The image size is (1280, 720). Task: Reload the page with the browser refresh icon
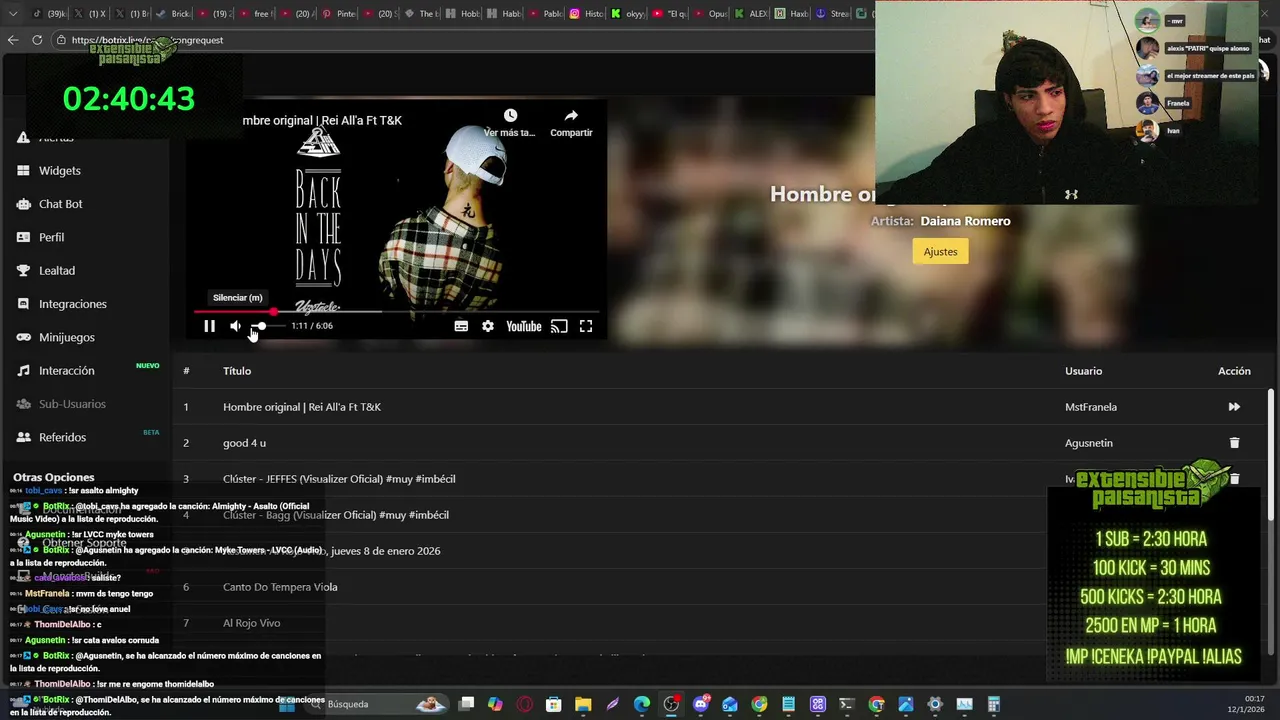(x=37, y=40)
